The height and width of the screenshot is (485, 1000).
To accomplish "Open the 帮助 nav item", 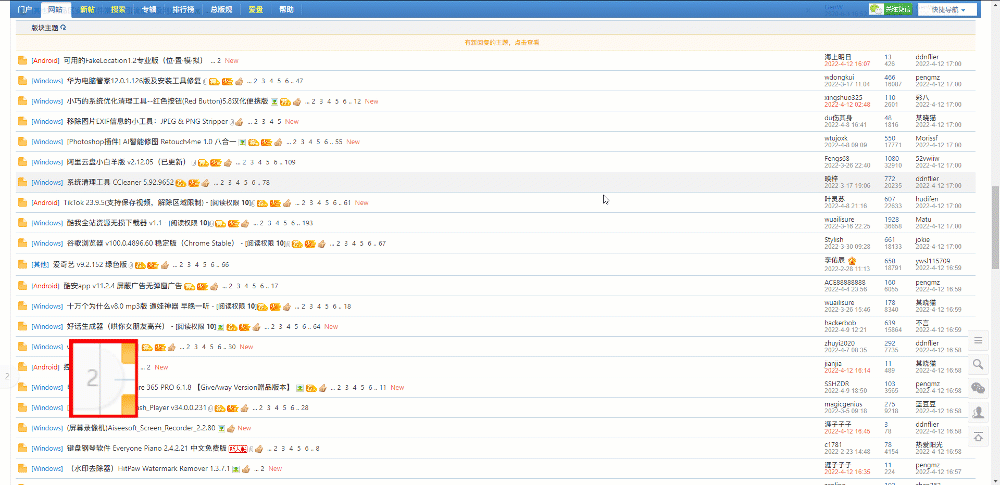I will (x=287, y=10).
